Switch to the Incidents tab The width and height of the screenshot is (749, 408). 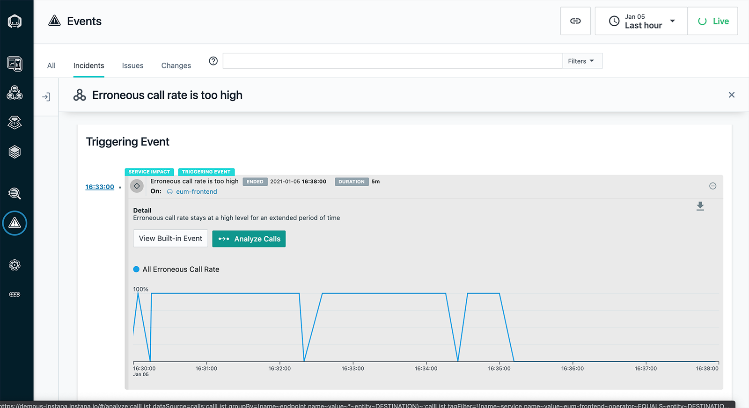click(x=88, y=65)
